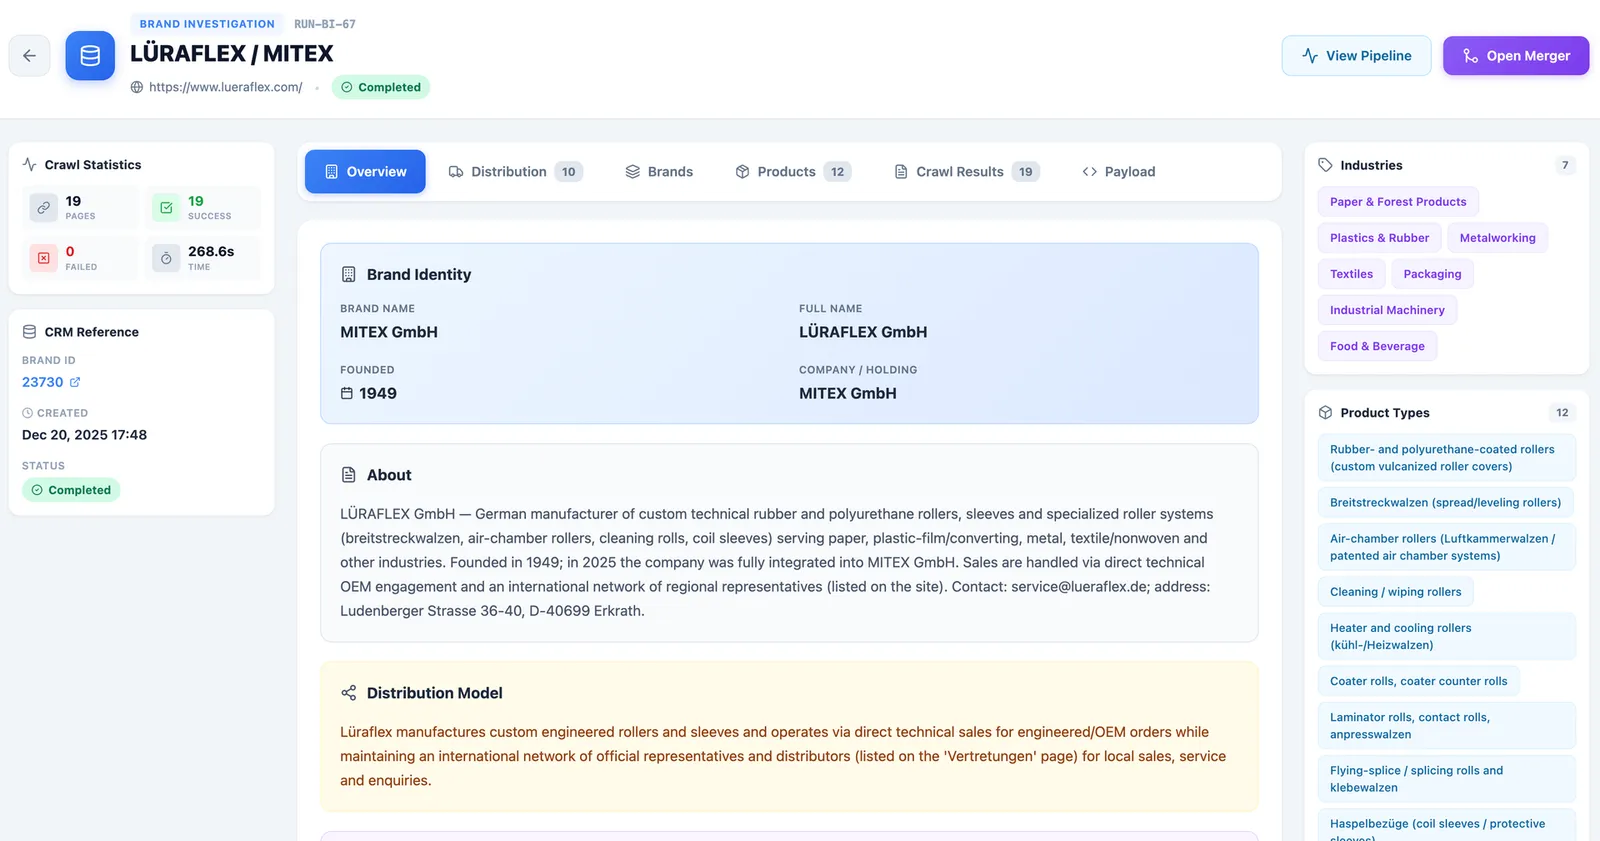
Task: Go to the Crawl Results tab
Action: click(966, 172)
